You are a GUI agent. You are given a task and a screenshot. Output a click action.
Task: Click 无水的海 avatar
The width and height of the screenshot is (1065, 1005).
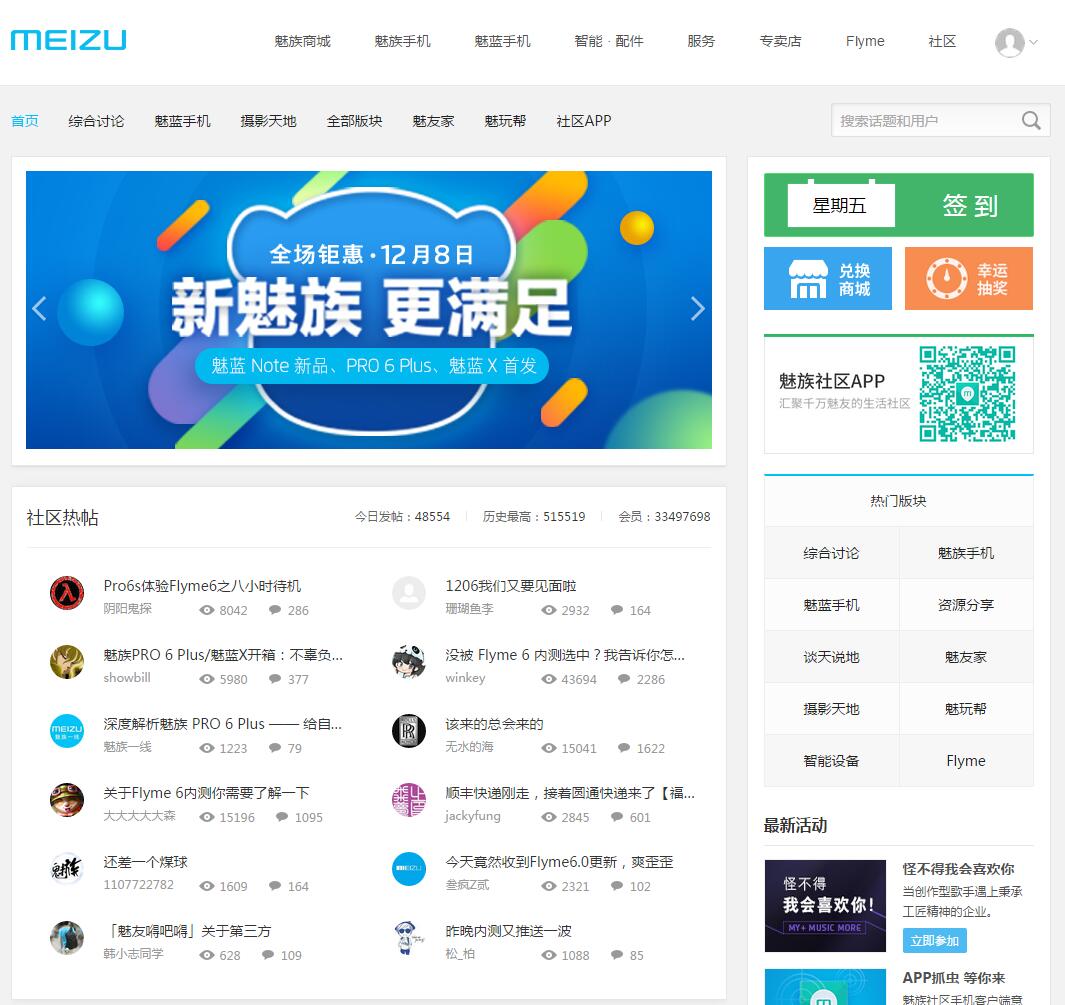coord(409,731)
